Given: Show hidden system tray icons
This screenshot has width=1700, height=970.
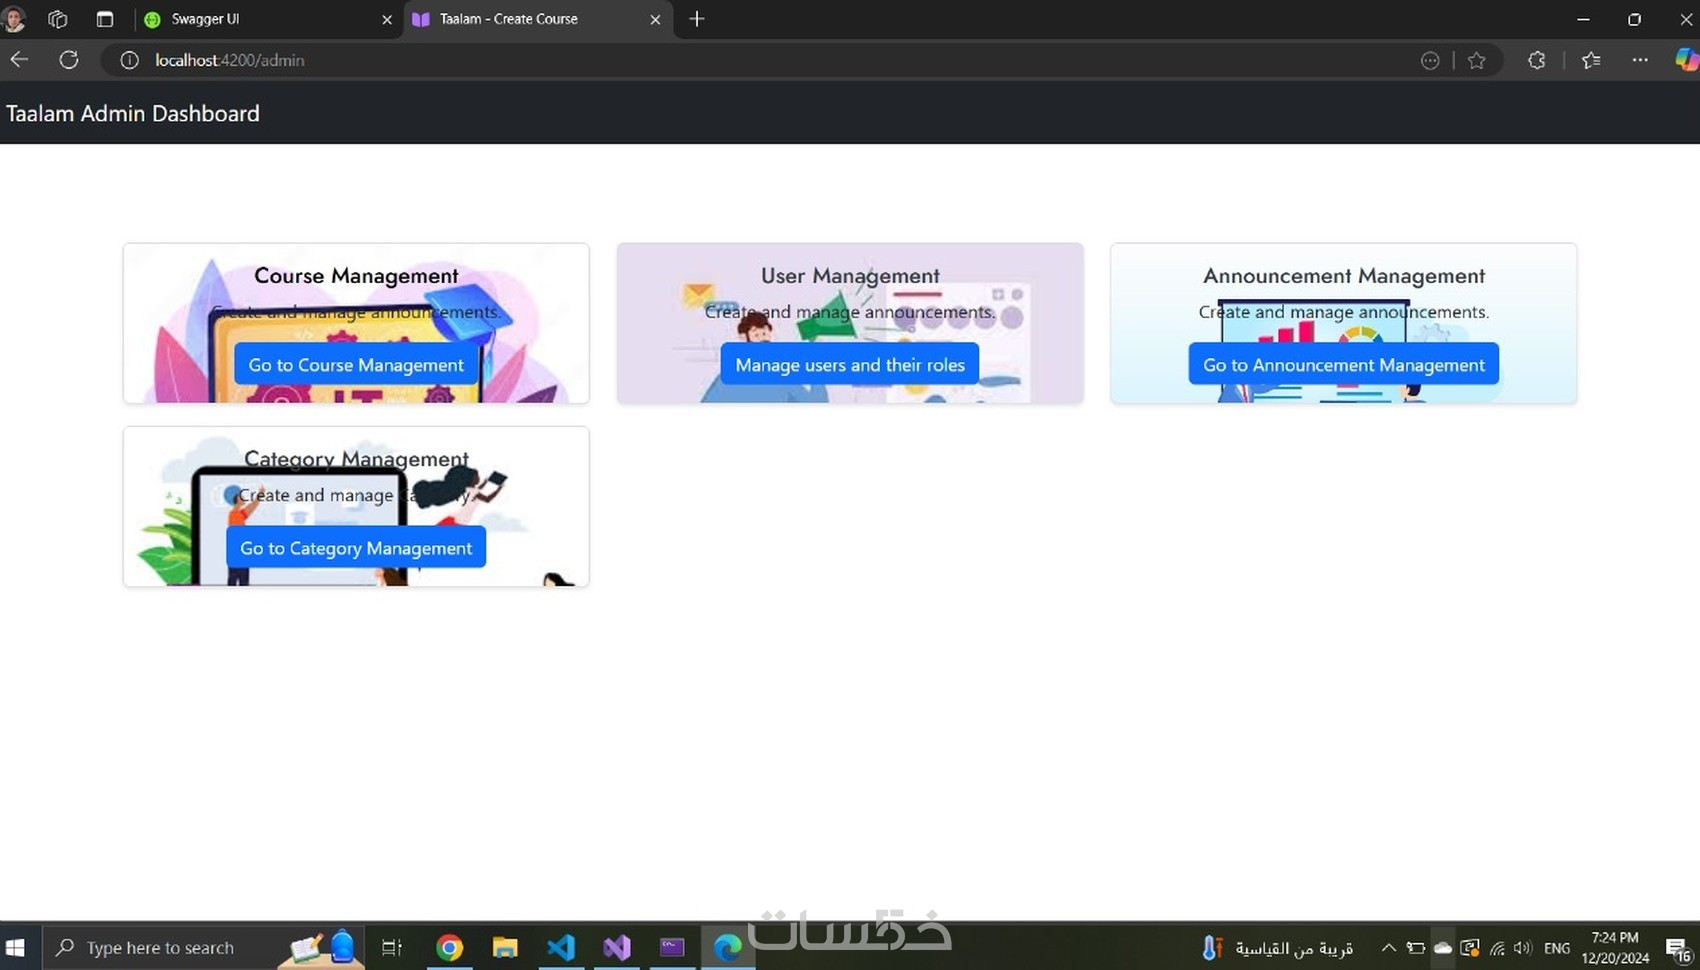Looking at the screenshot, I should (x=1388, y=947).
